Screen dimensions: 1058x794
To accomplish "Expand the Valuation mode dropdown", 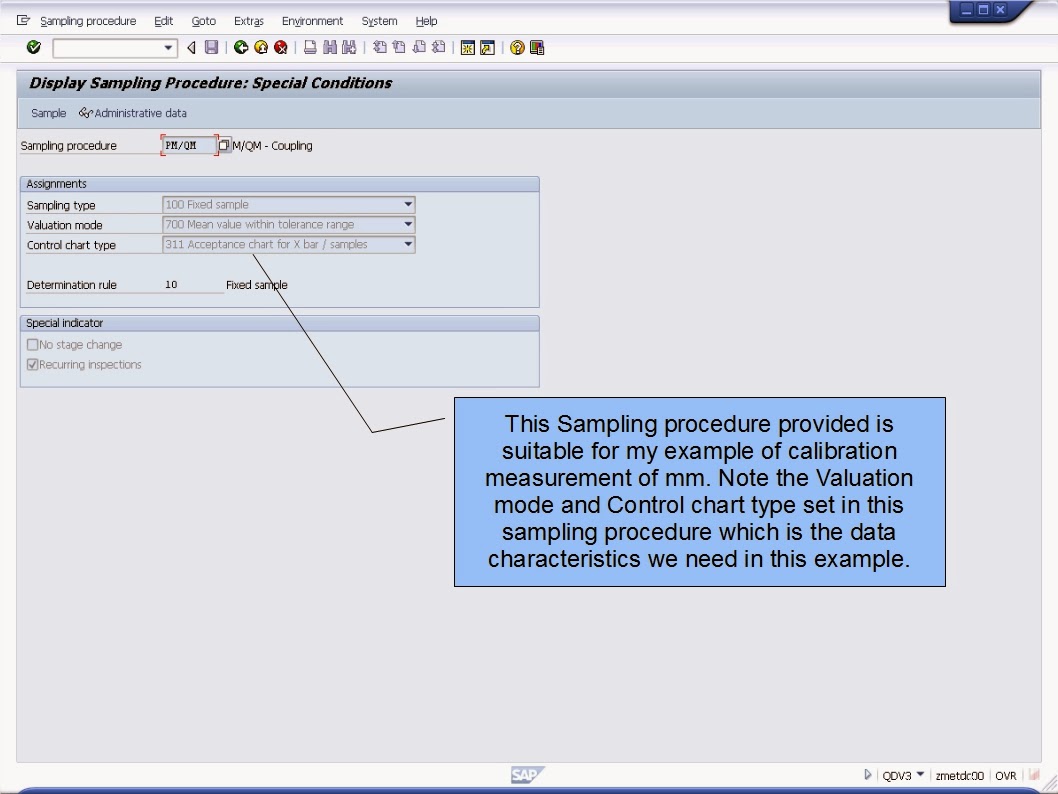I will 408,224.
